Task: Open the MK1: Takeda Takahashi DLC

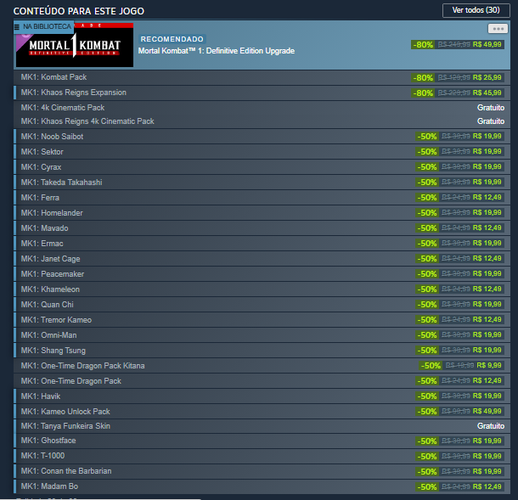Action: 262,182
